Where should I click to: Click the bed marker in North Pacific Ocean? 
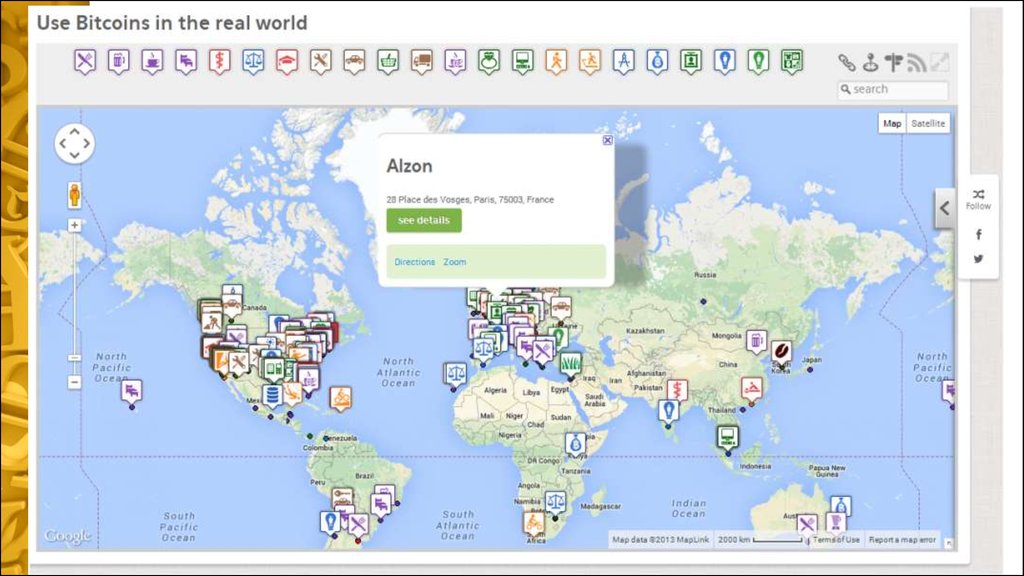[x=132, y=392]
